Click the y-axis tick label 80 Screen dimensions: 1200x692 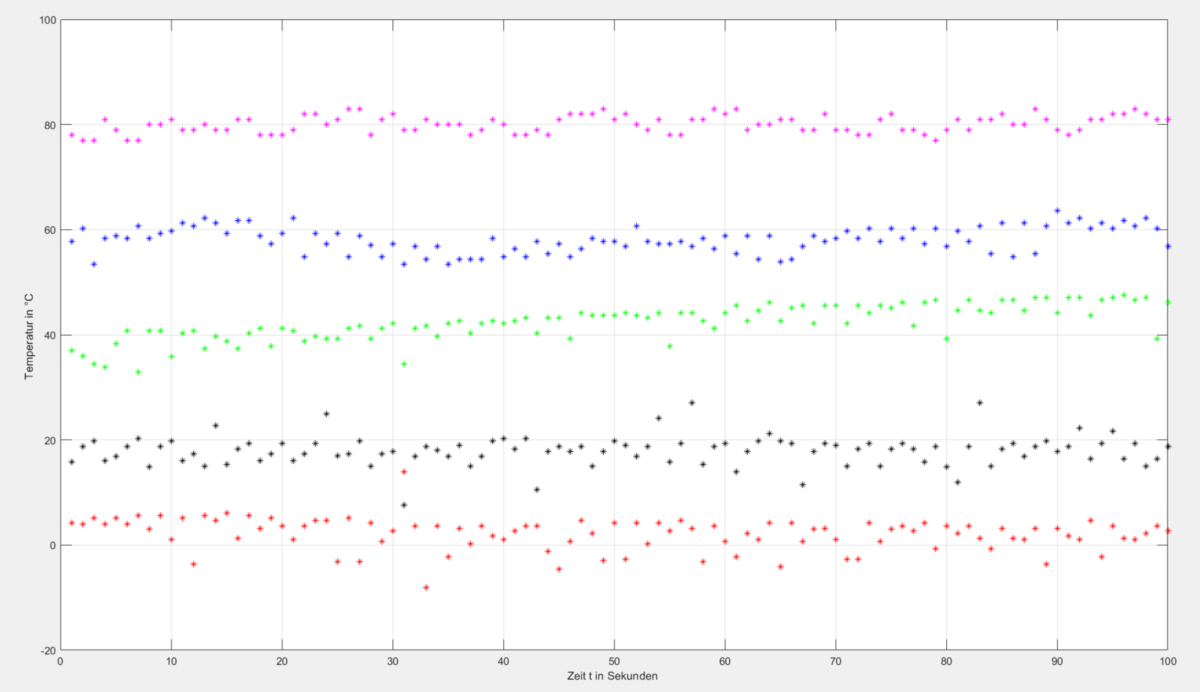[49, 125]
